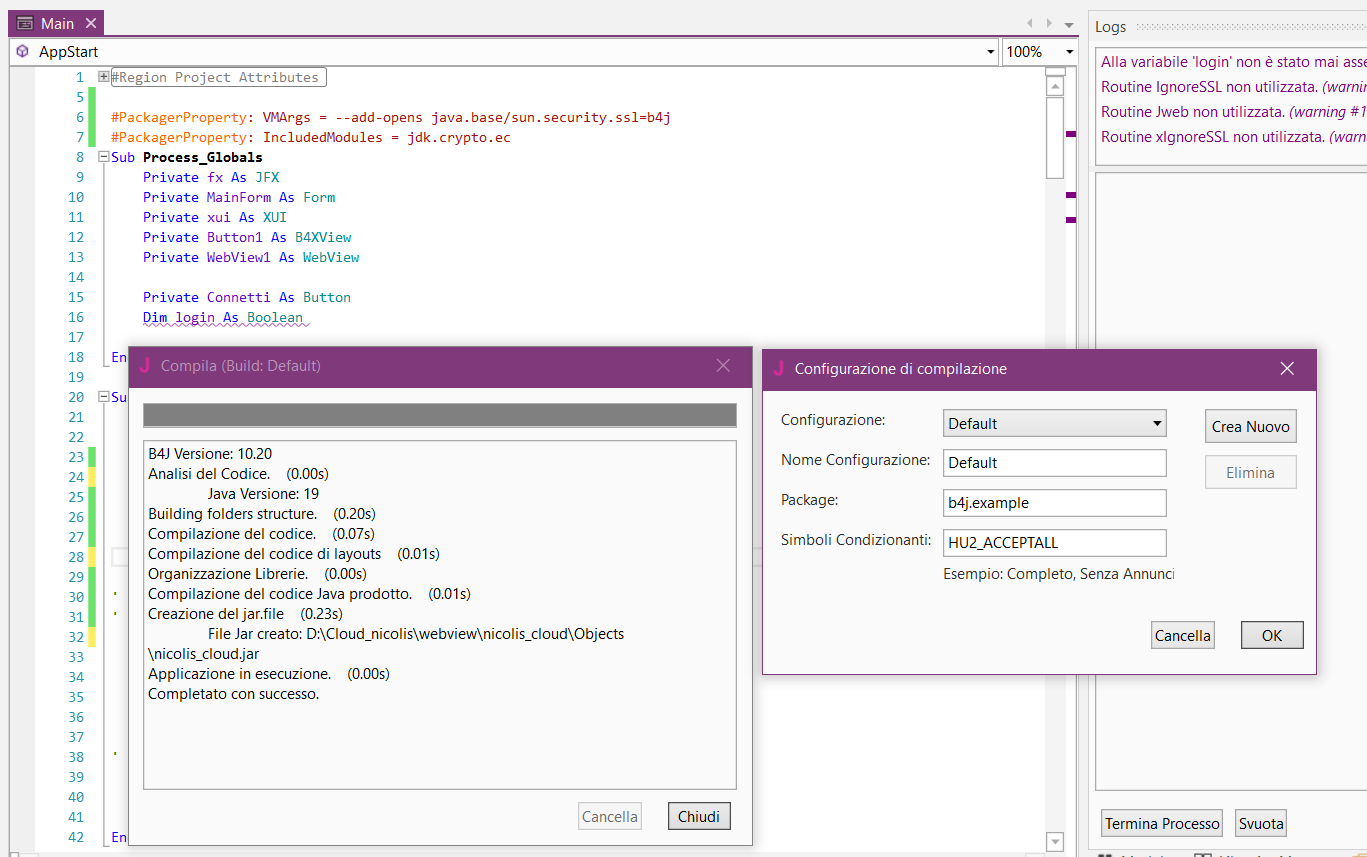Viewport: 1367px width, 857px height.
Task: Click the Simboli Condizionanti input field
Action: (1054, 543)
